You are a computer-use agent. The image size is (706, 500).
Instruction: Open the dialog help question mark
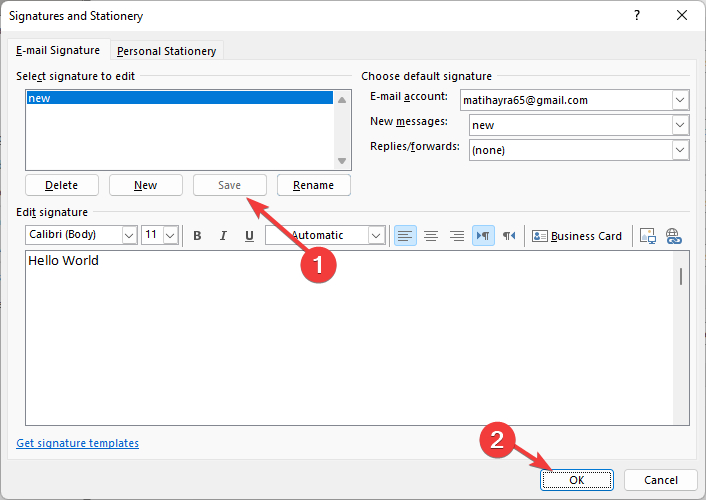637,15
